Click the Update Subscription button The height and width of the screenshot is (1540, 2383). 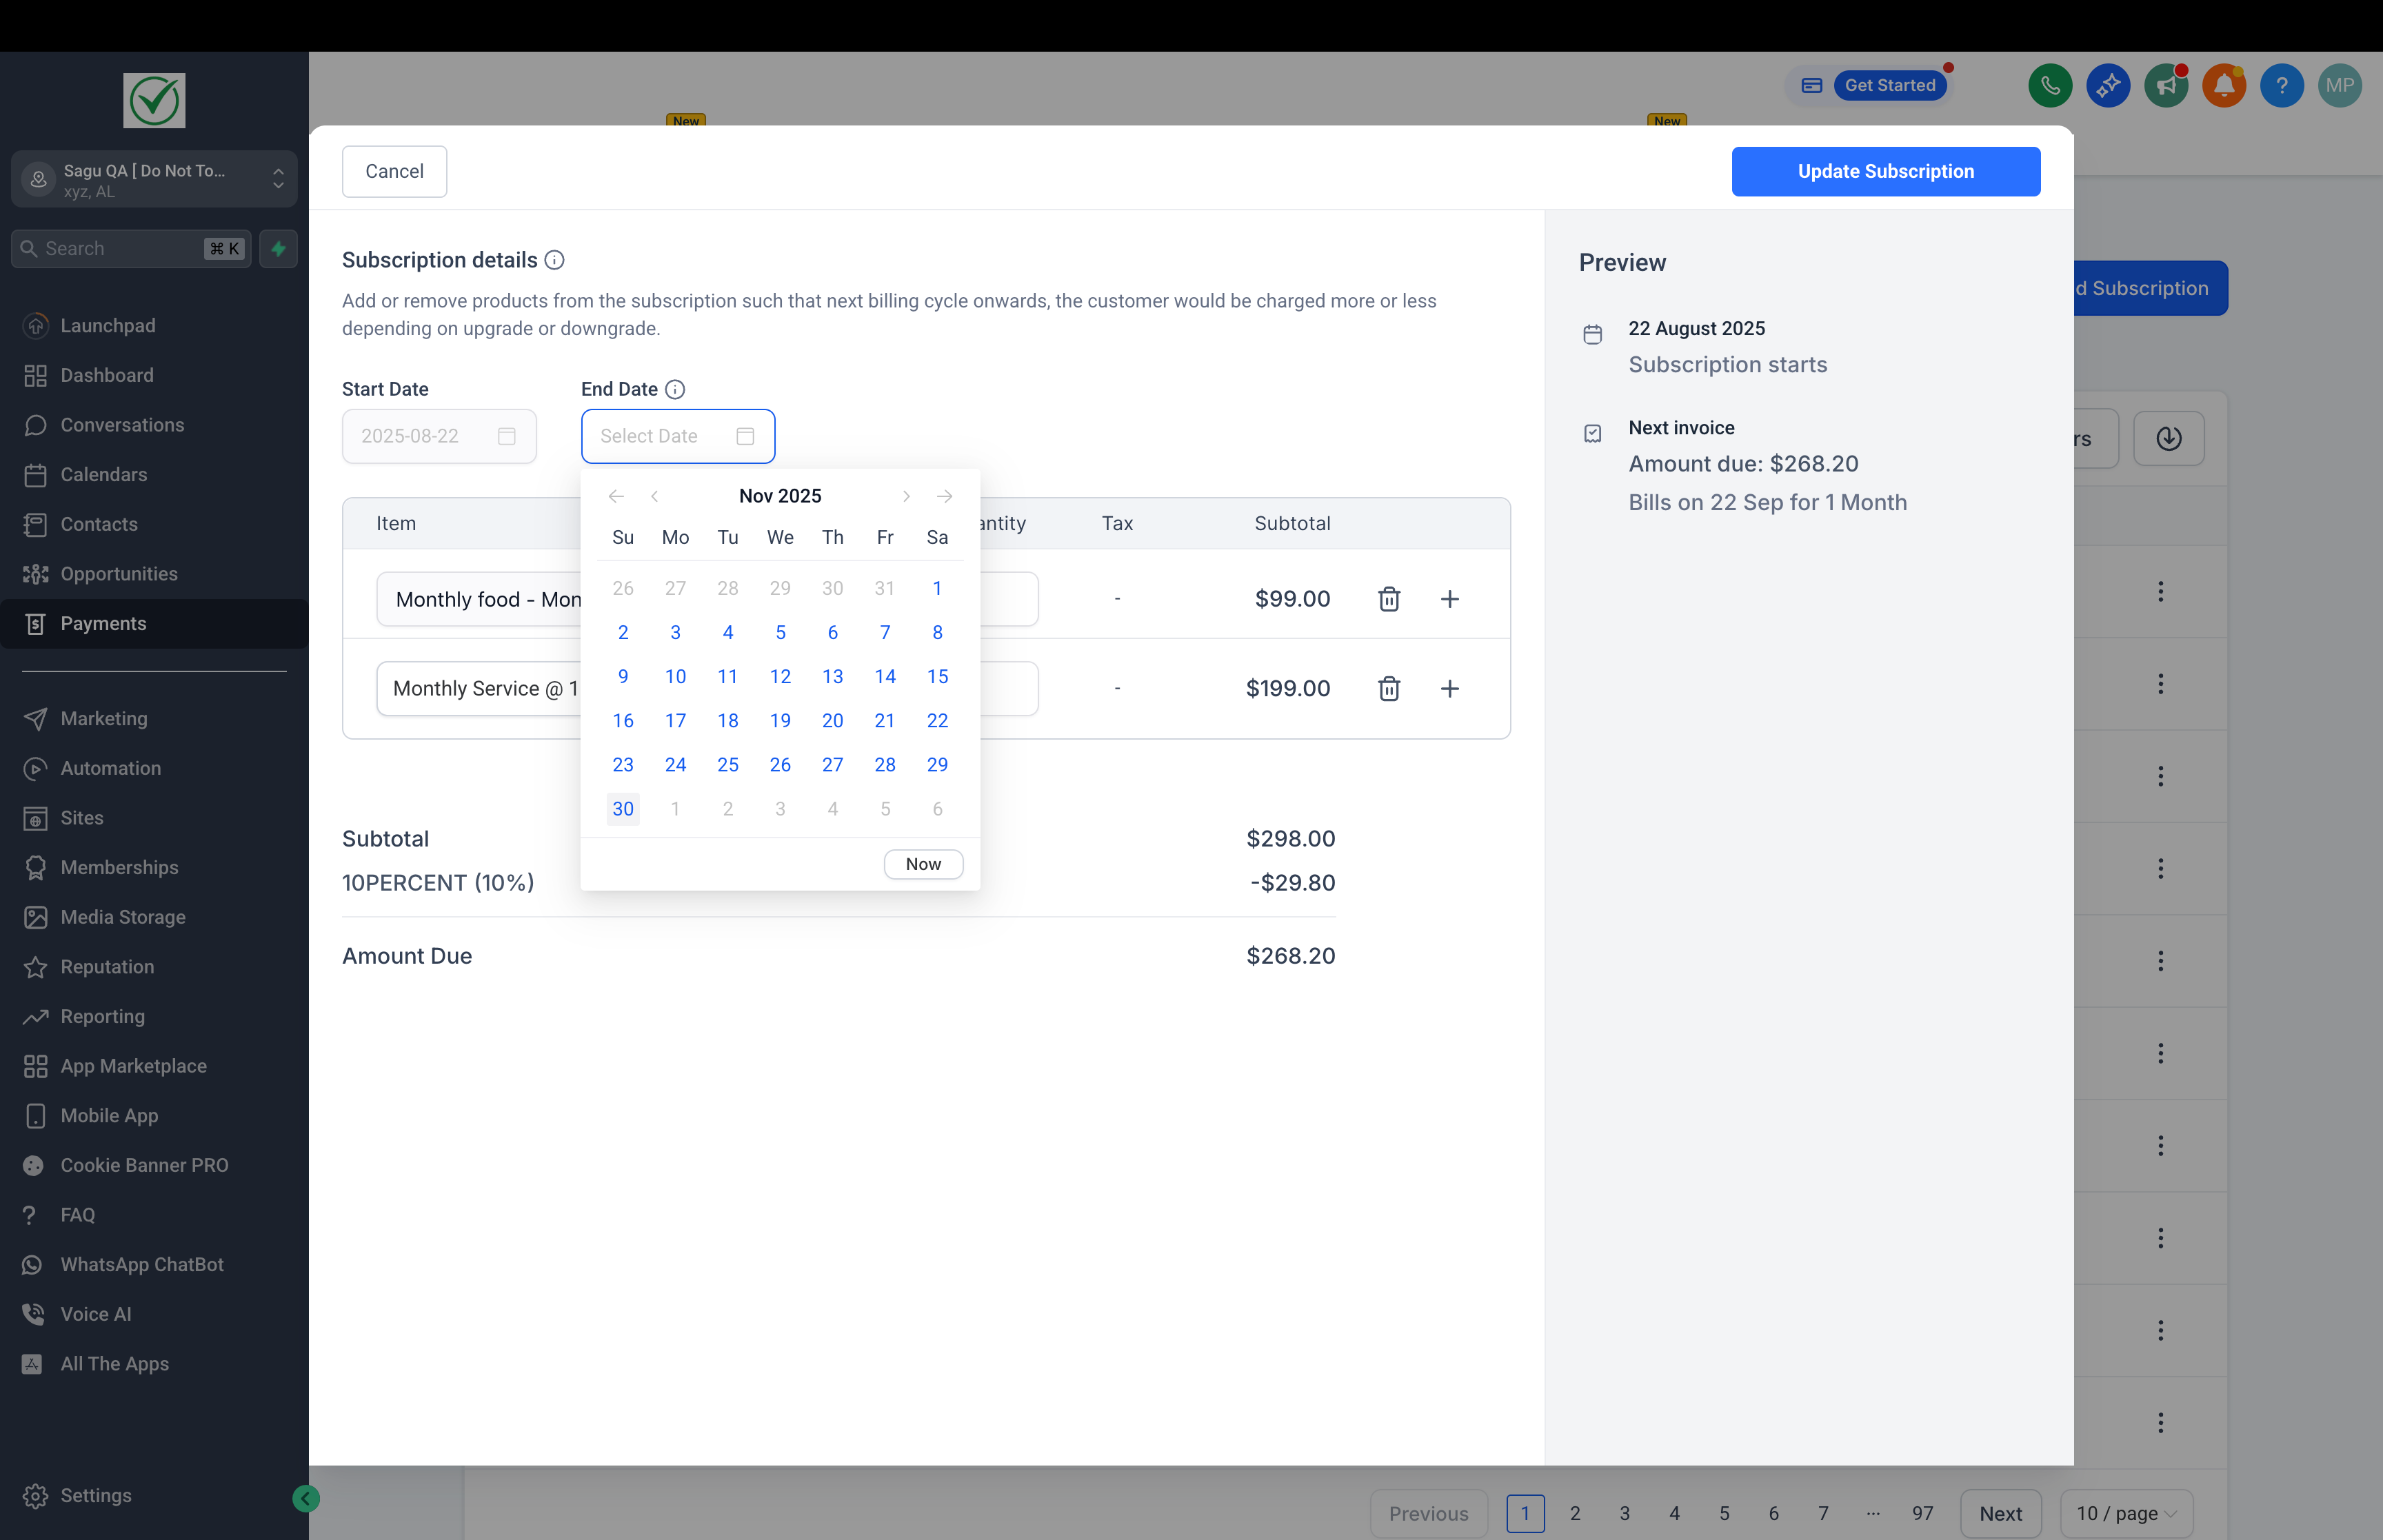(x=1884, y=171)
